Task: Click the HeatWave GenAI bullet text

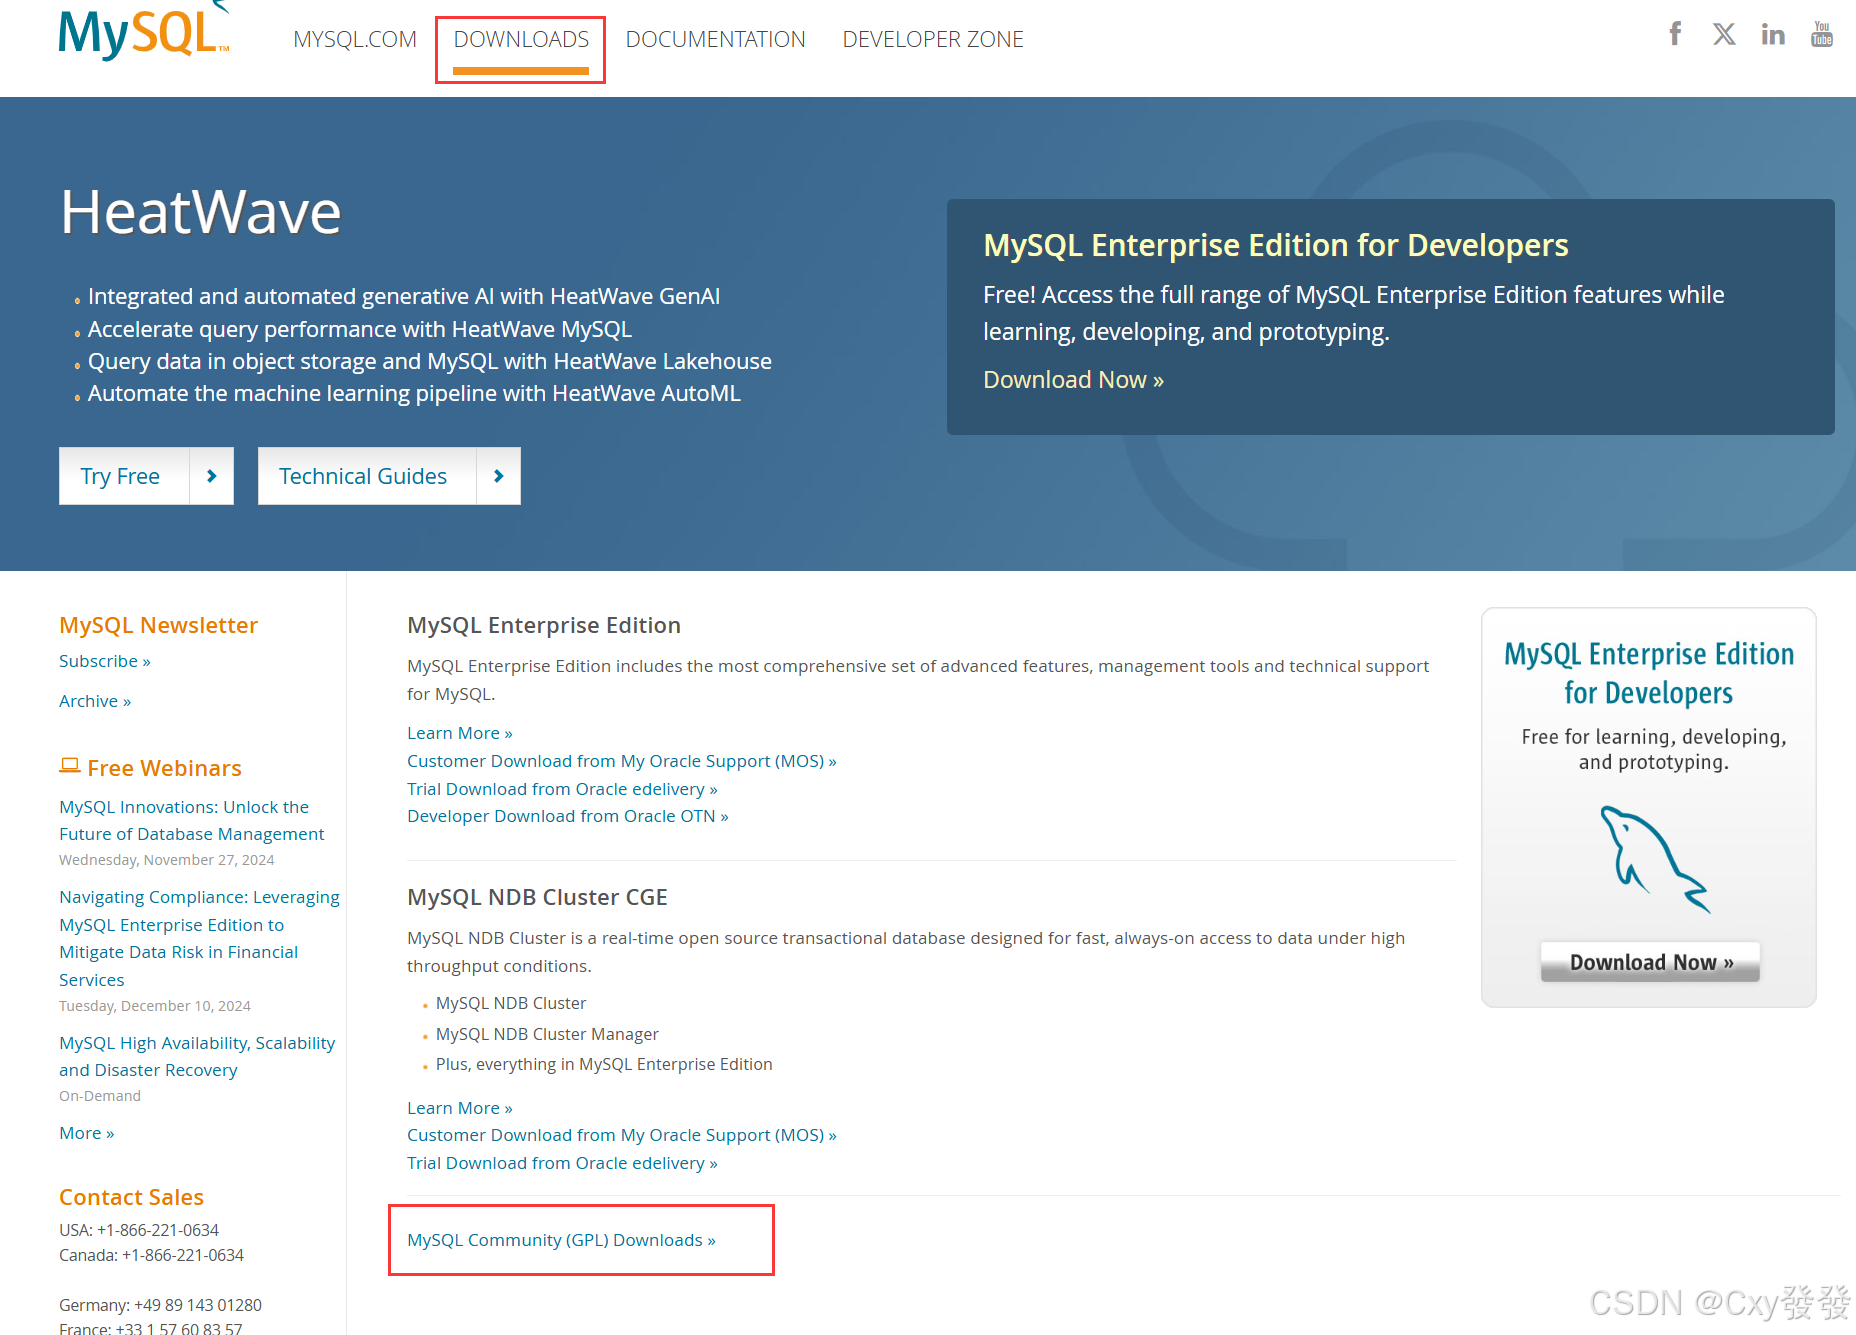Action: (404, 296)
